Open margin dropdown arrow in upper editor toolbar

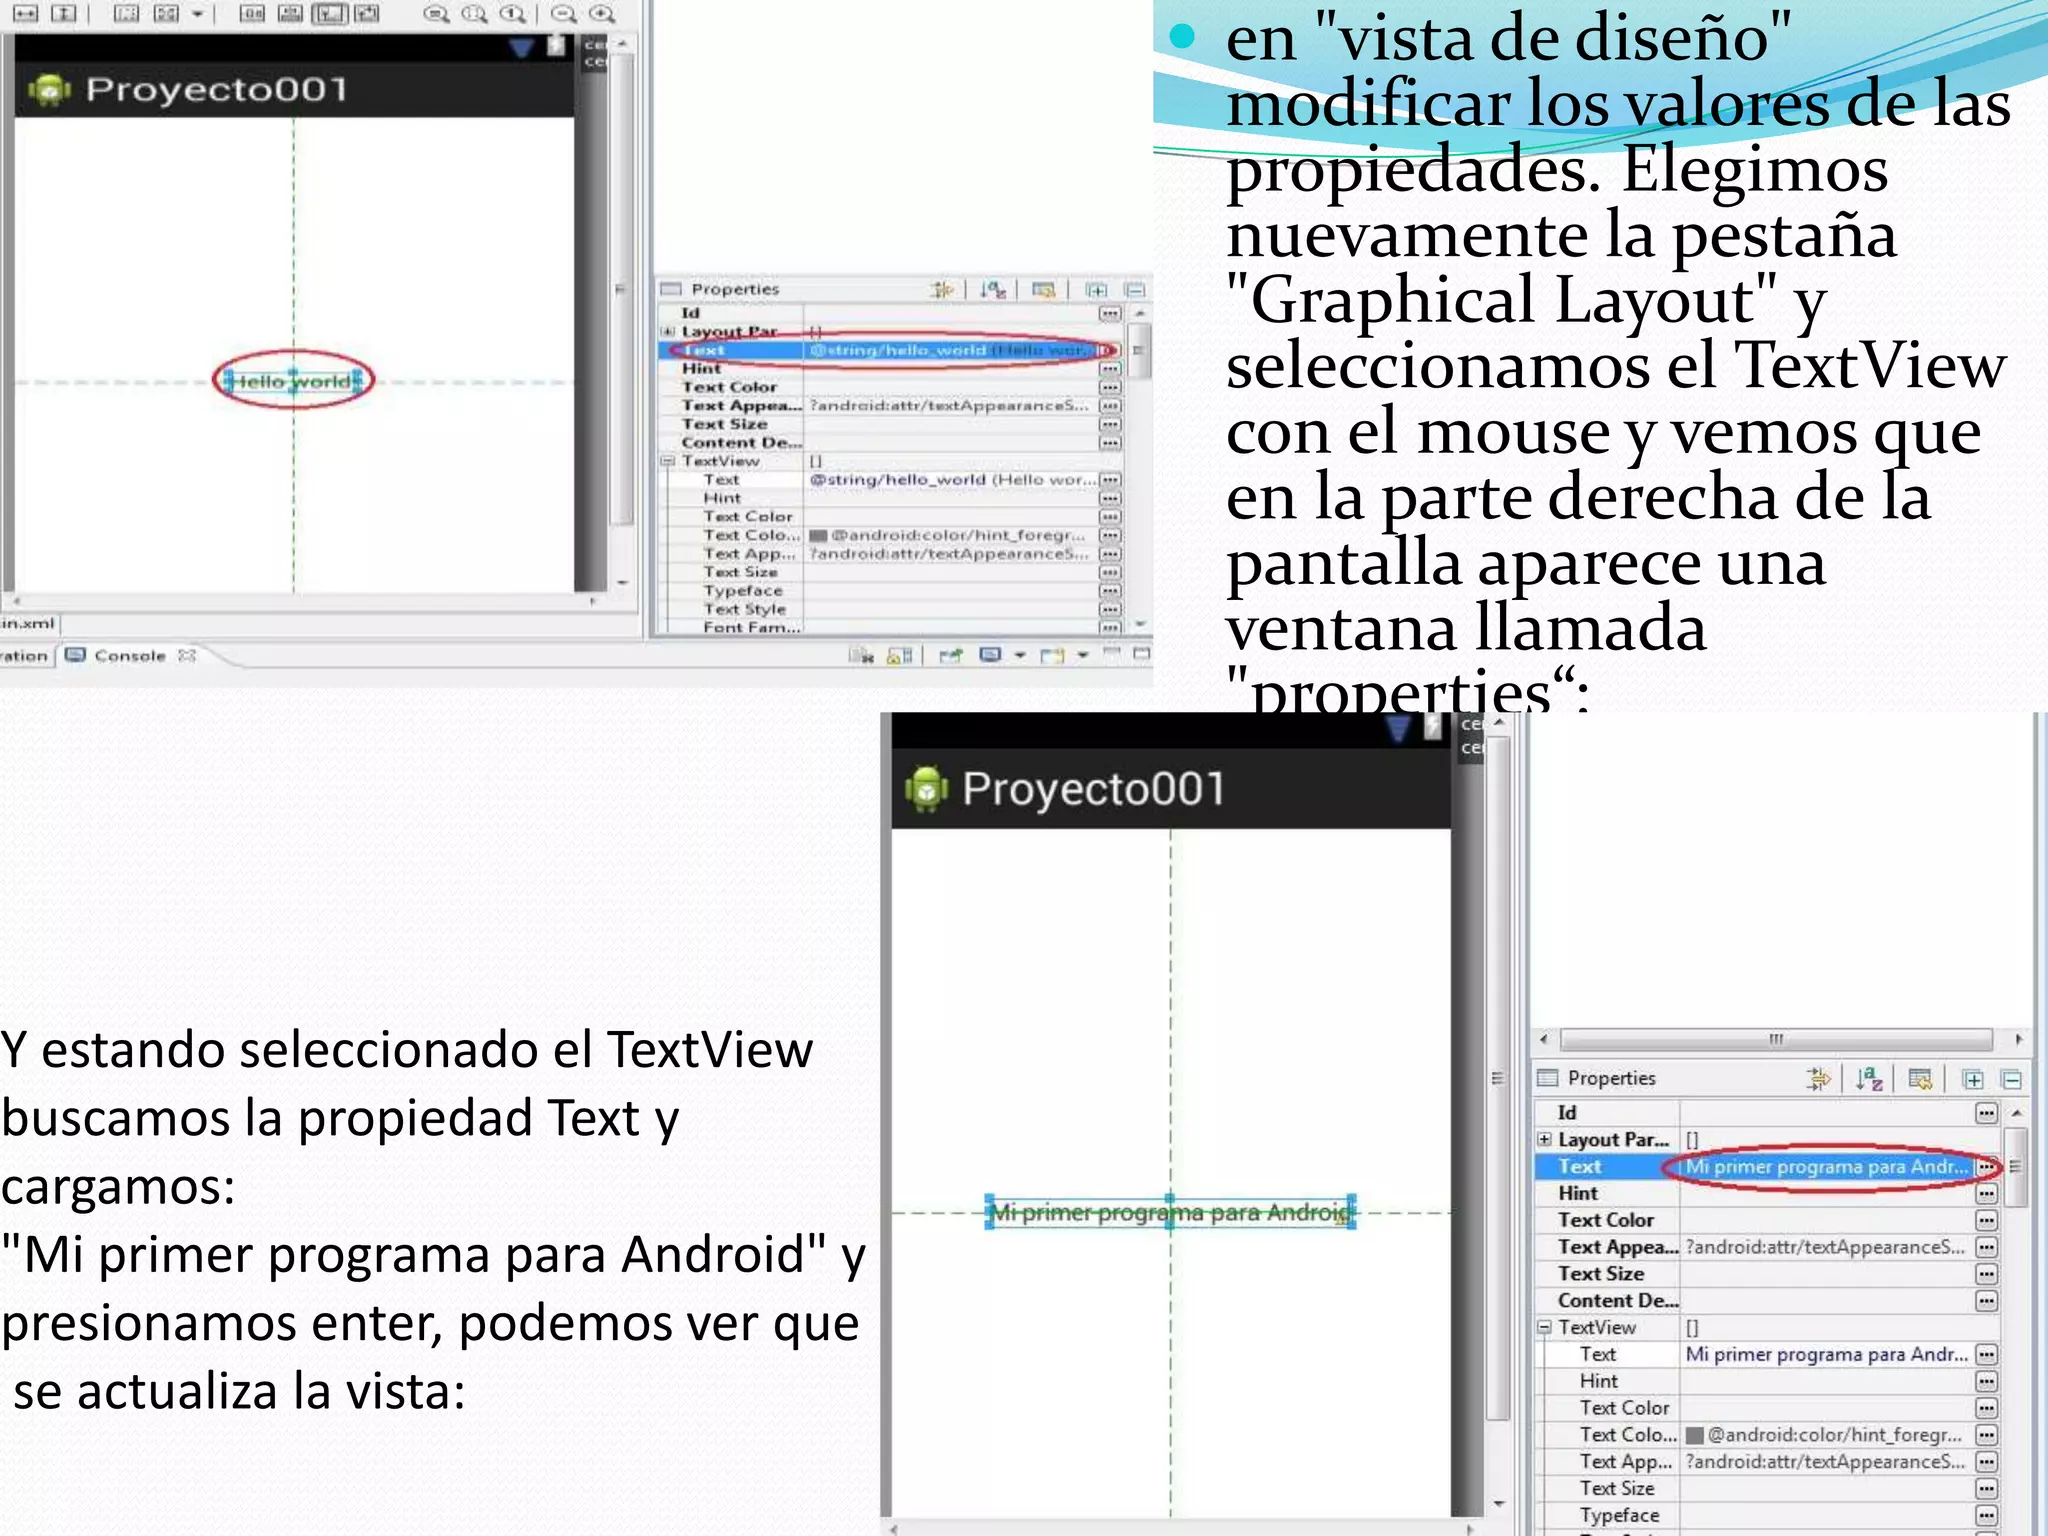[197, 14]
